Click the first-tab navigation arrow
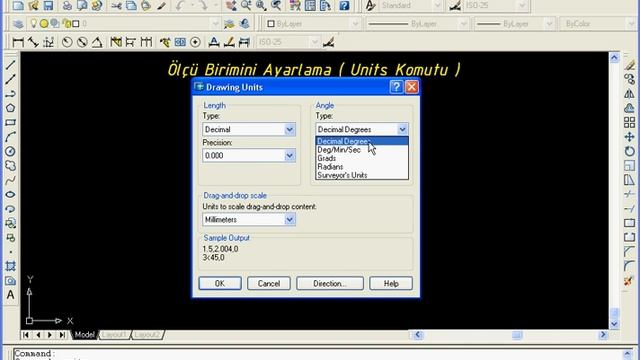The height and width of the screenshot is (360, 640). (x=26, y=335)
